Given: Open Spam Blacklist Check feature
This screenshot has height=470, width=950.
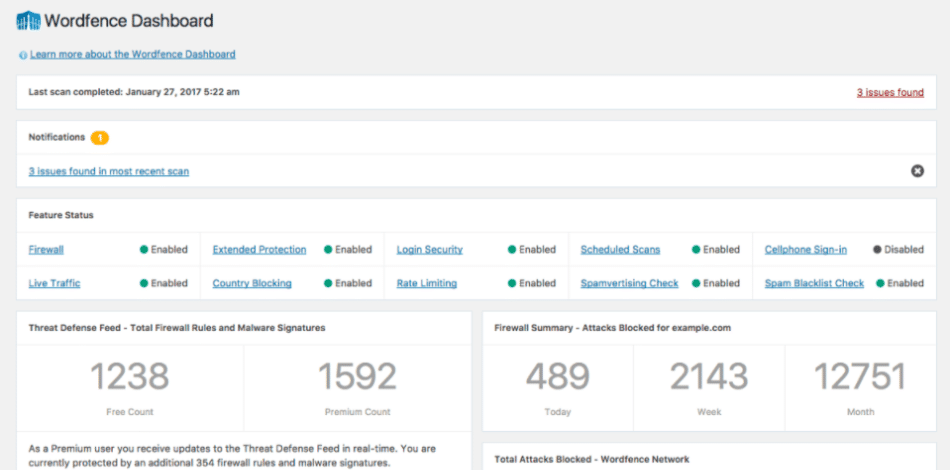Looking at the screenshot, I should coord(814,283).
